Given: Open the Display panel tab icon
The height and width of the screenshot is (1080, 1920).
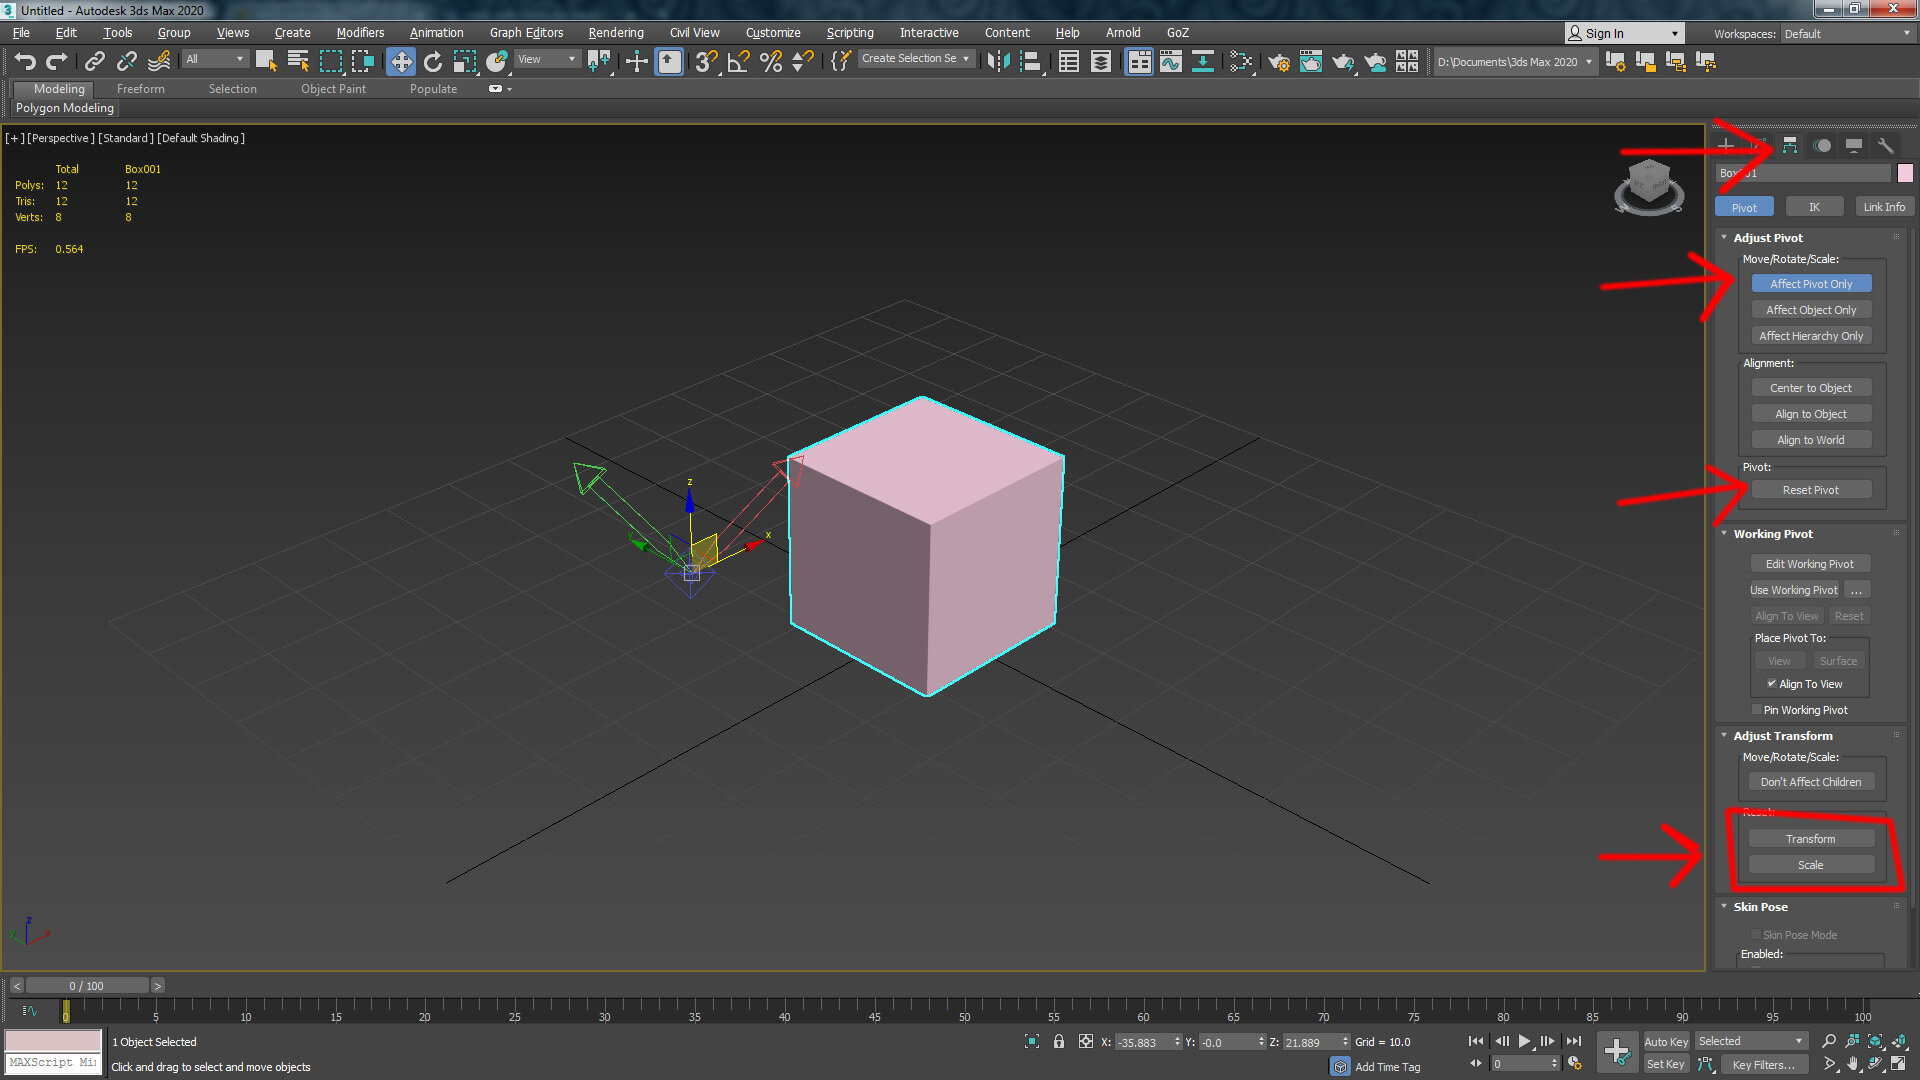Looking at the screenshot, I should coord(1854,145).
